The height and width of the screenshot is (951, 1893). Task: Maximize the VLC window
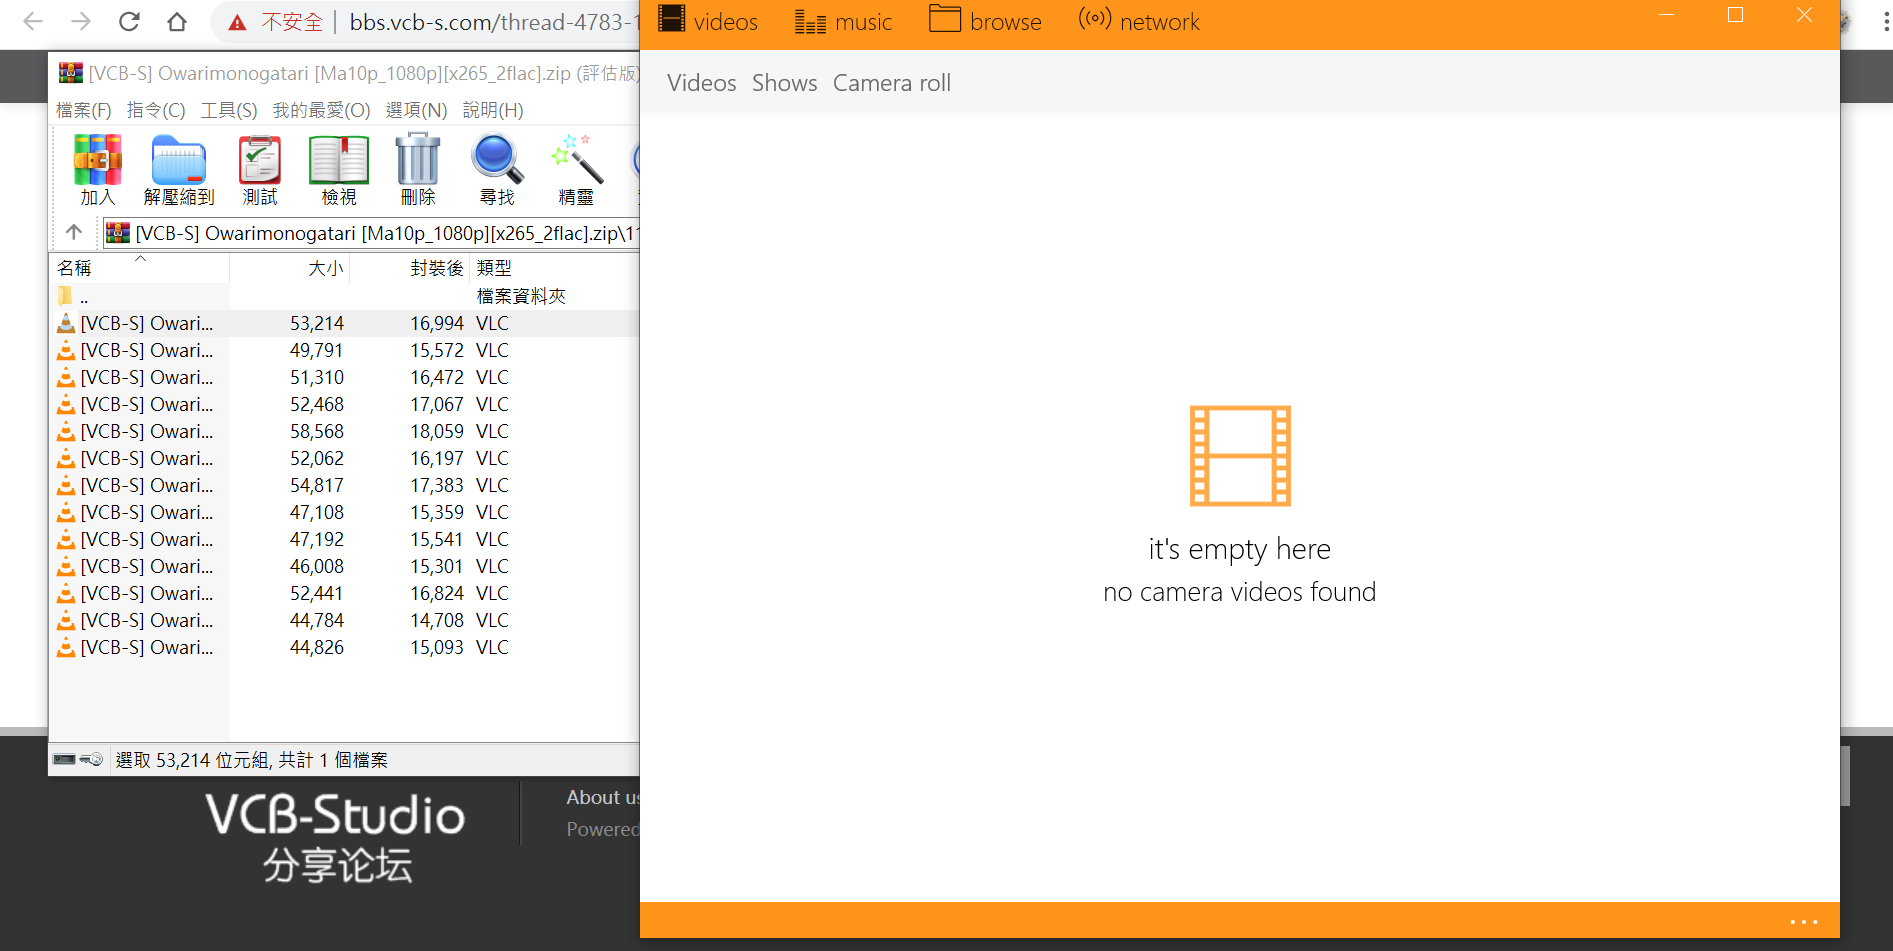pyautogui.click(x=1736, y=15)
